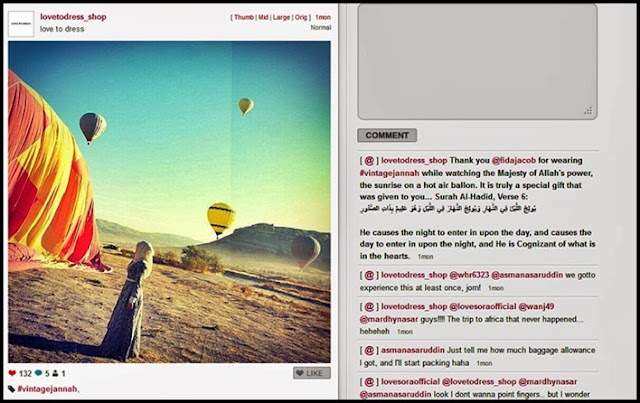The height and width of the screenshot is (403, 640).
Task: Click the person tagged-users icon
Action: (x=56, y=373)
